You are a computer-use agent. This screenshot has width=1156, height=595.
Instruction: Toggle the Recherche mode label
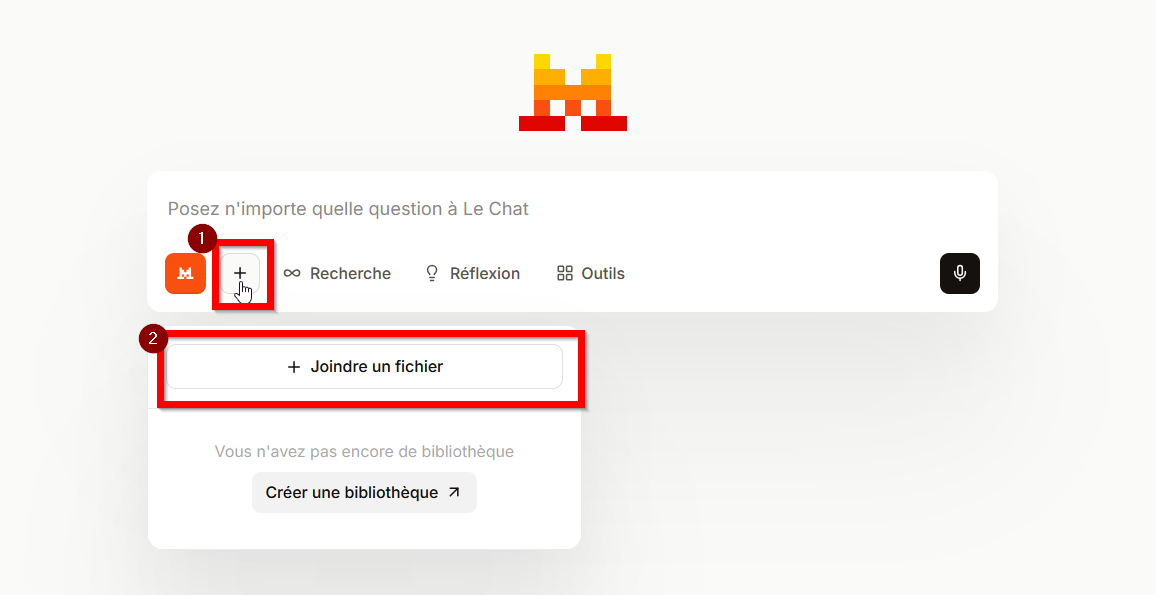tap(350, 273)
